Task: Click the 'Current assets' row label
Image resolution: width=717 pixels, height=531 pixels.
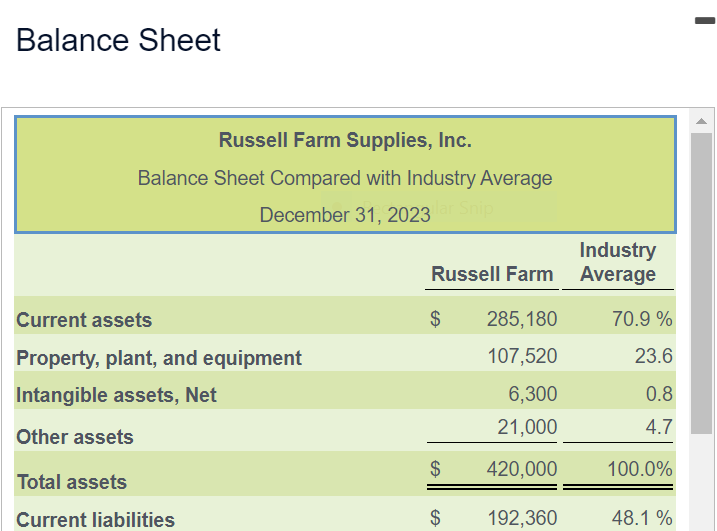Action: [84, 320]
